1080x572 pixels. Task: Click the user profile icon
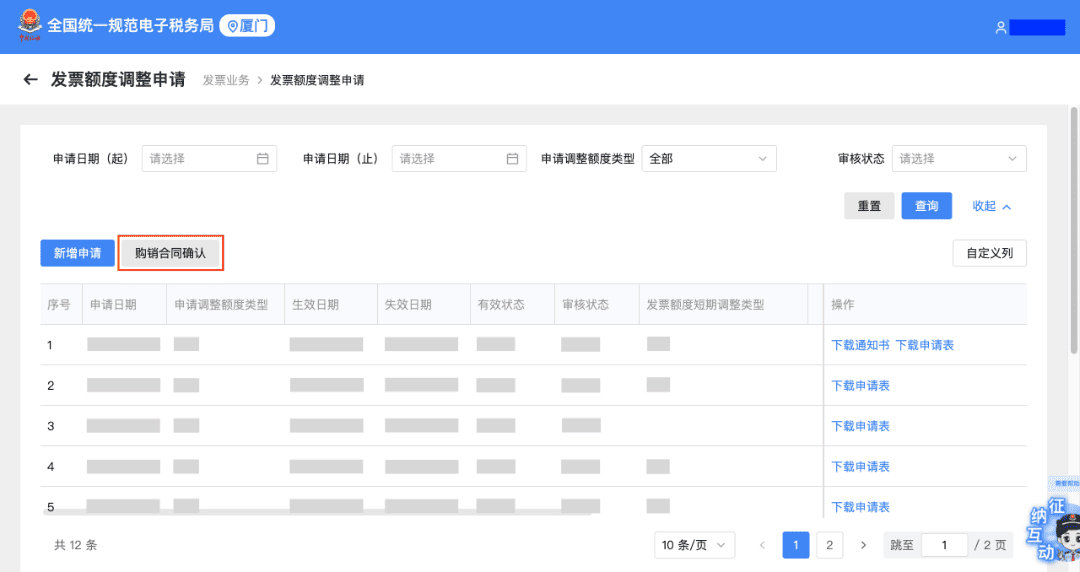coord(1000,28)
